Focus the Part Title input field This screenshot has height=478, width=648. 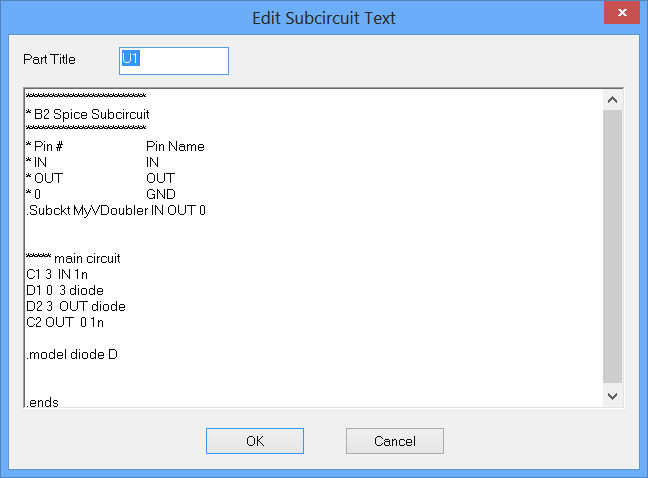[x=174, y=60]
